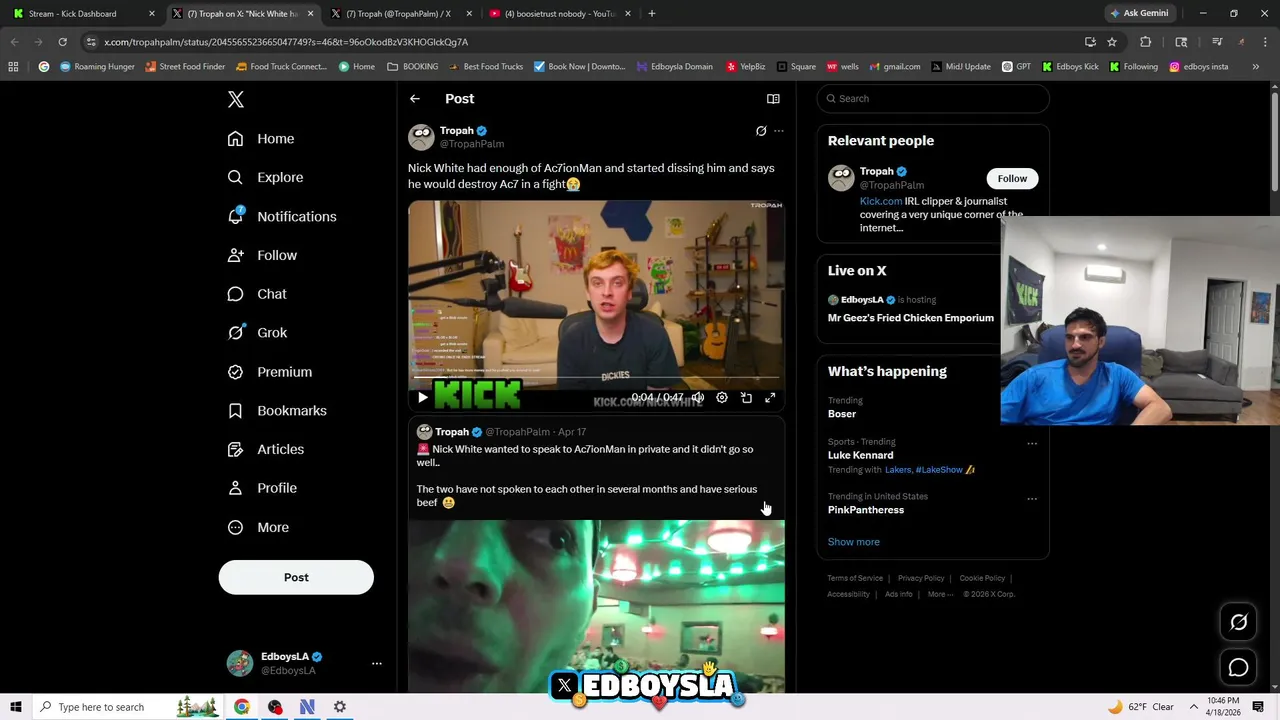Open the floating chat messages button
The height and width of the screenshot is (720, 1280).
point(1238,667)
